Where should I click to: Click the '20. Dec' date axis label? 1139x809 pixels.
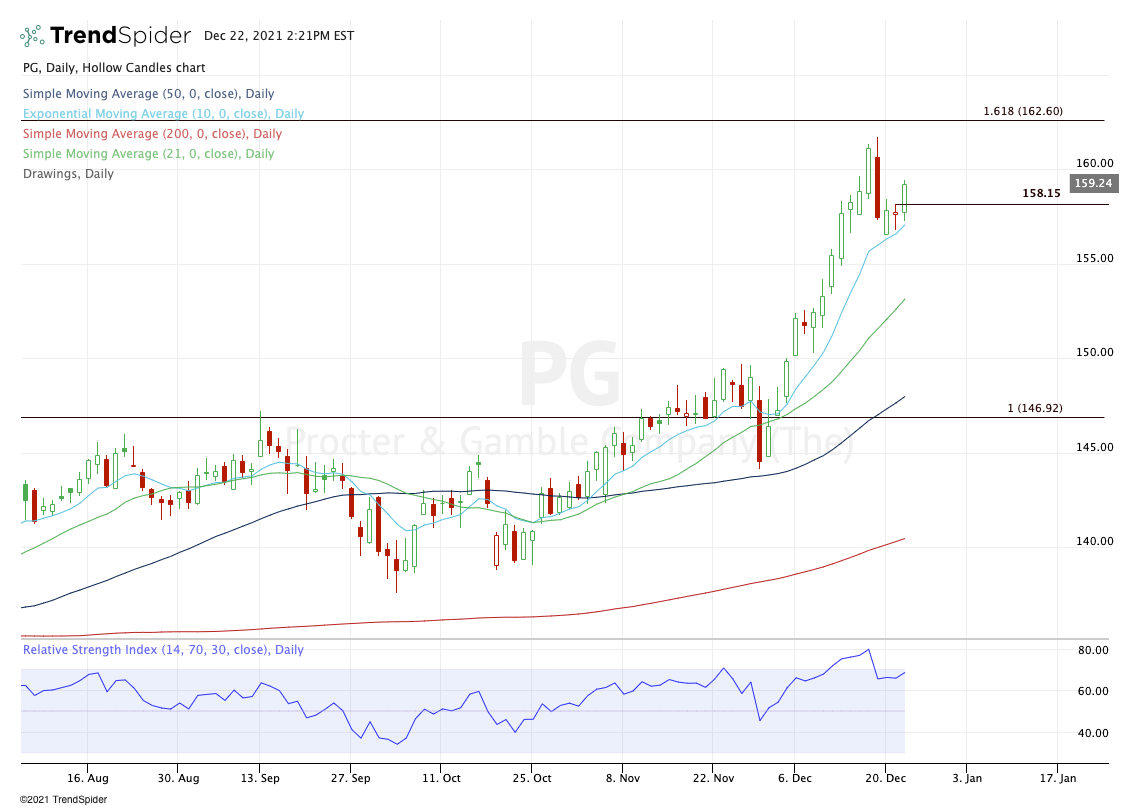[885, 778]
